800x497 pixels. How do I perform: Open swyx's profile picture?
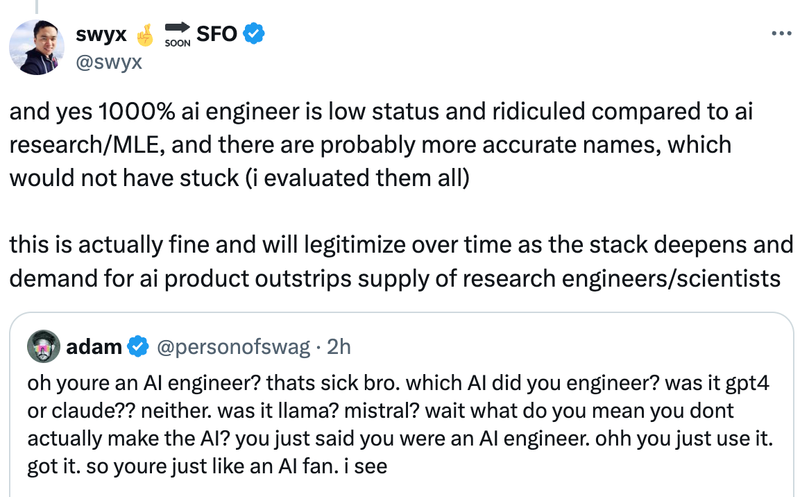37,47
